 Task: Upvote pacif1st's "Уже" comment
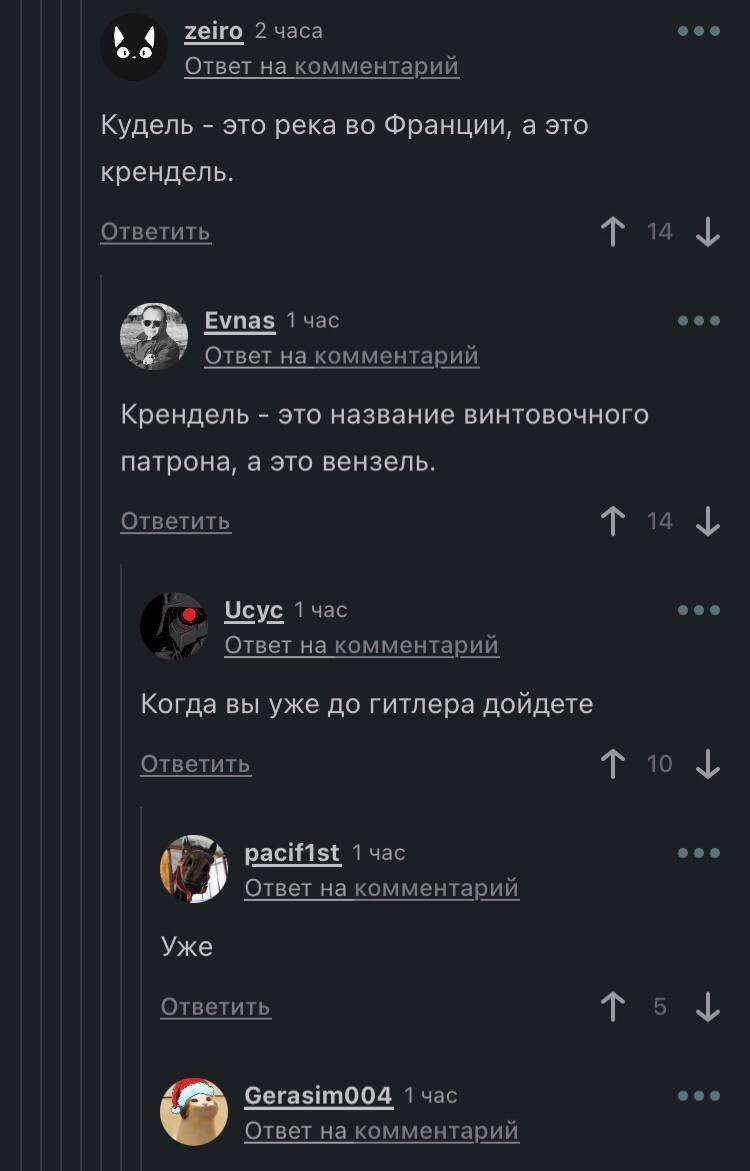coord(613,1007)
